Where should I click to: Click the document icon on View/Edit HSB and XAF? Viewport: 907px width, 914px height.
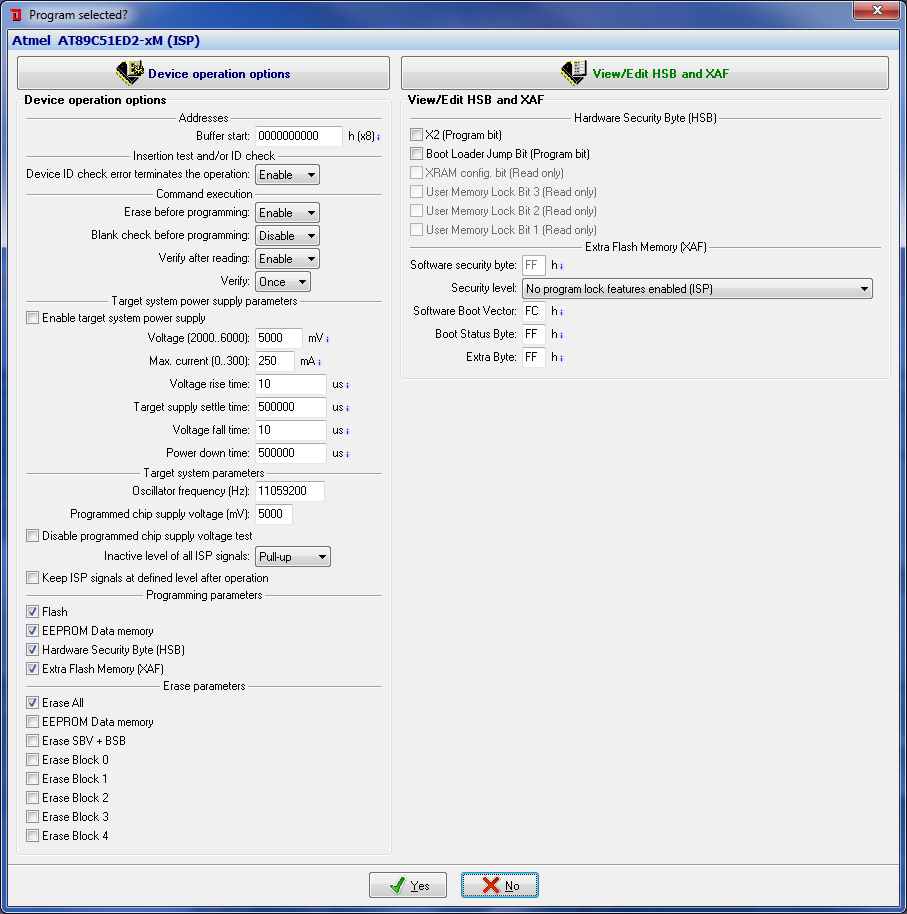[574, 73]
